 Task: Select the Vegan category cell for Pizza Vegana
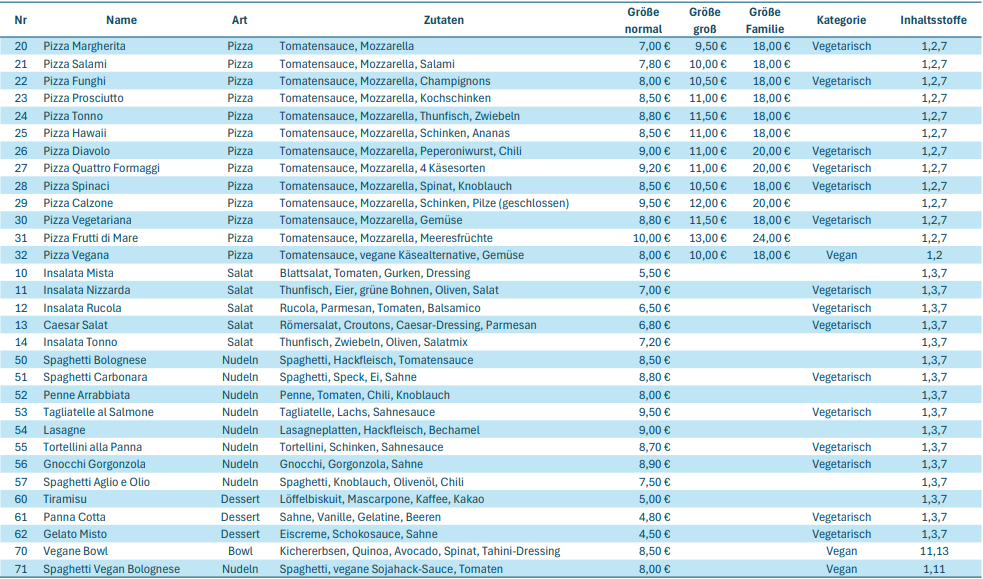click(841, 255)
